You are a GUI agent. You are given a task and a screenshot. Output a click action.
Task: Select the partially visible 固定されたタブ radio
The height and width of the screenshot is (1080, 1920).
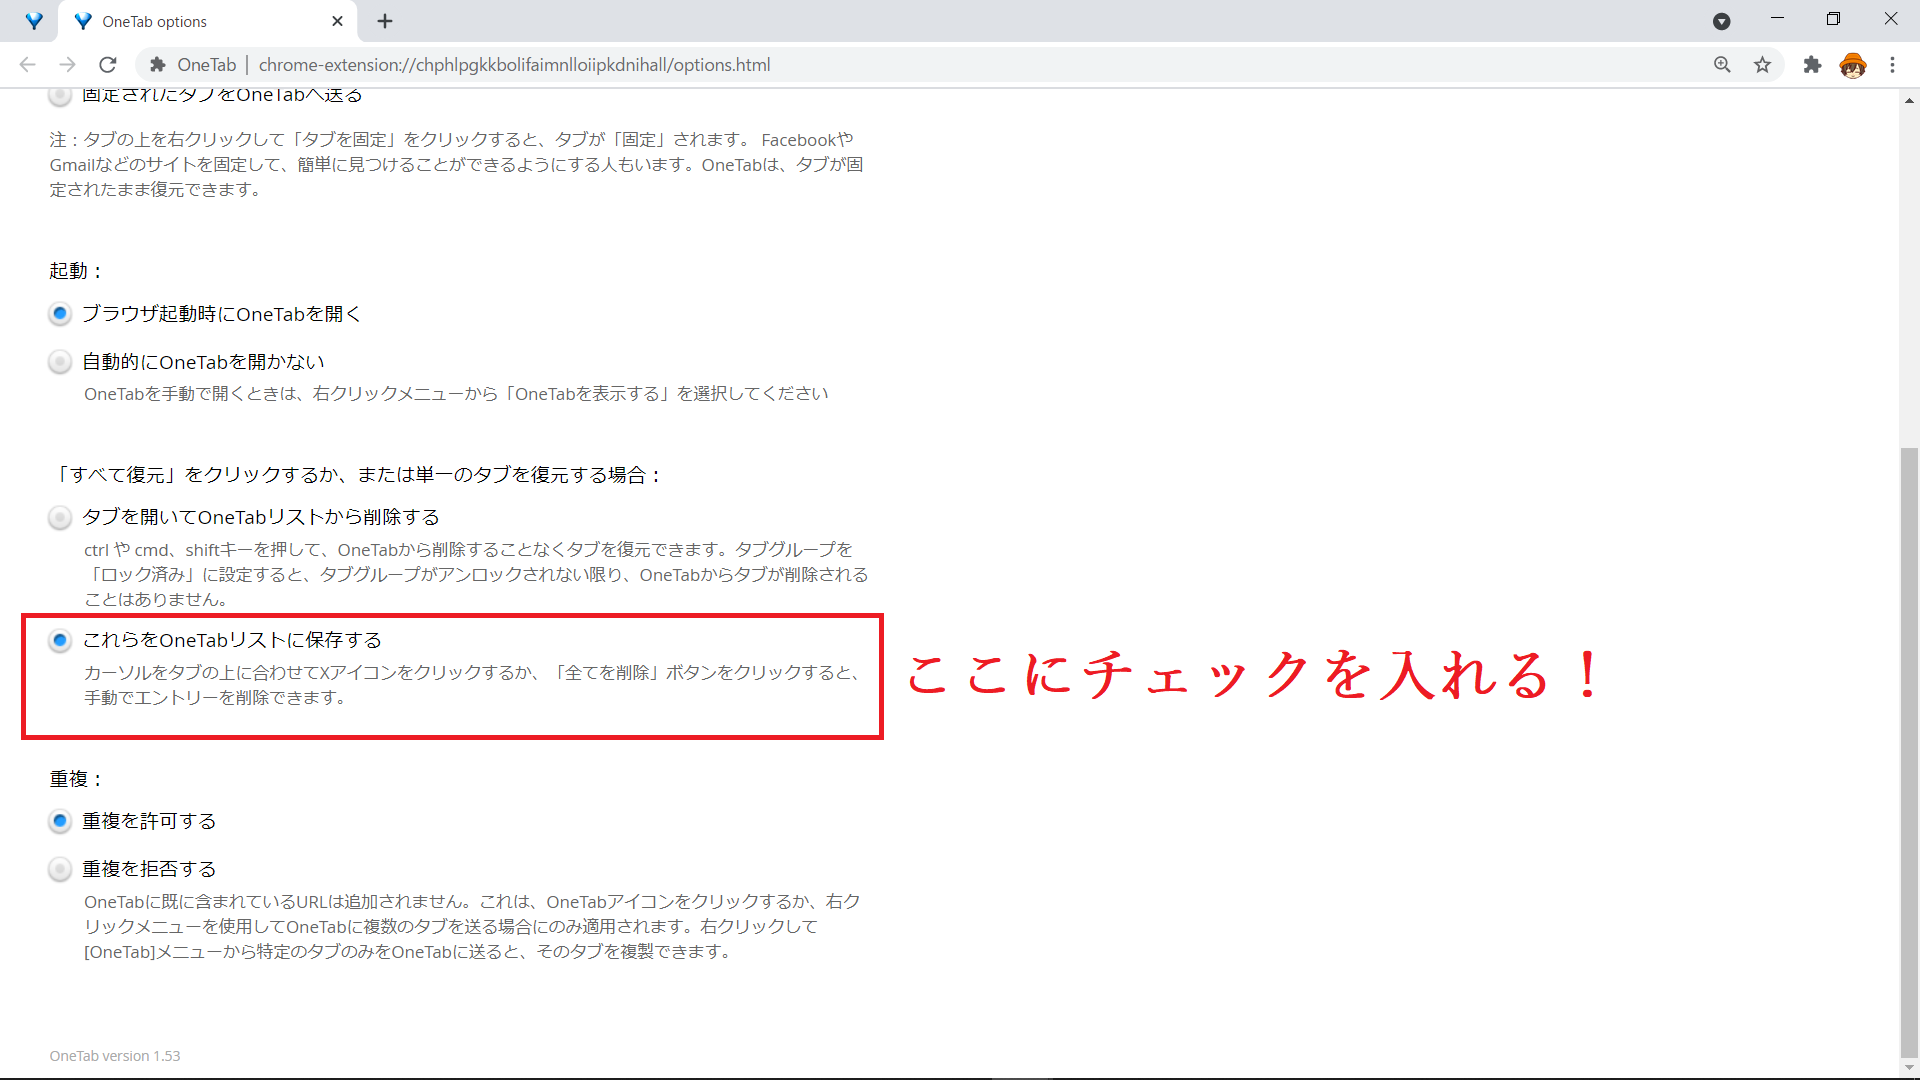[60, 96]
